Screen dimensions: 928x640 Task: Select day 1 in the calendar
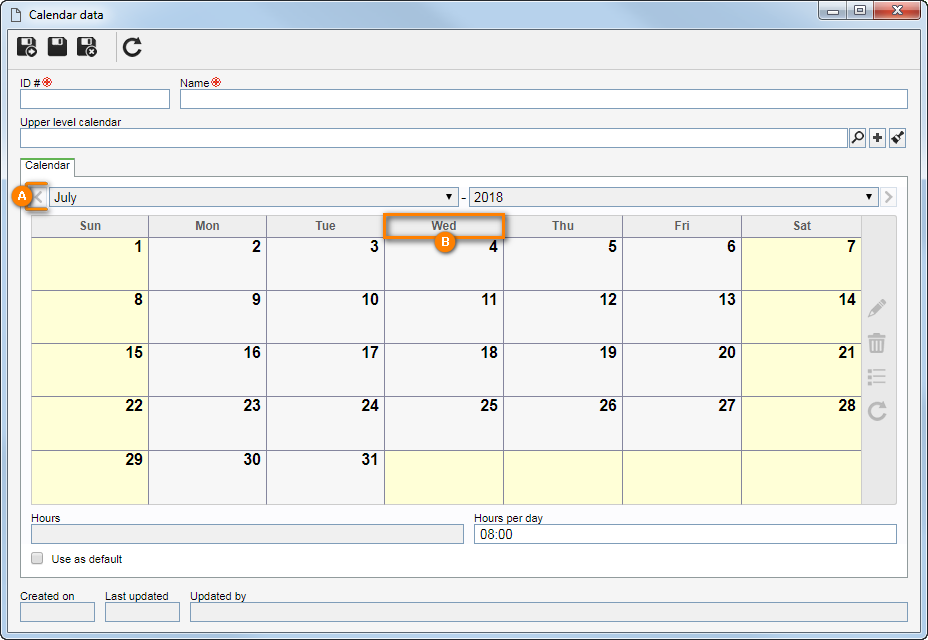pos(90,264)
